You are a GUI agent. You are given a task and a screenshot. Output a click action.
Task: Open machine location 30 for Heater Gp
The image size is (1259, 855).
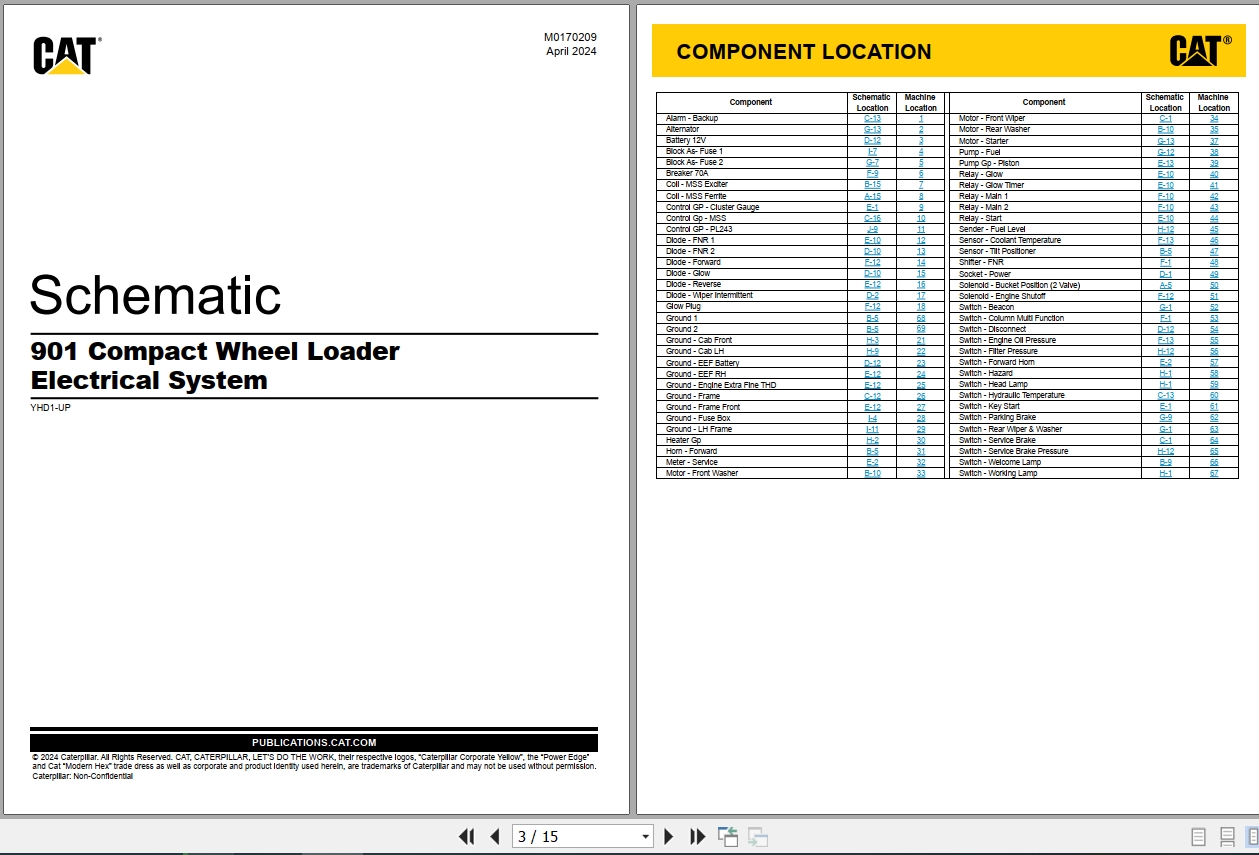point(921,440)
